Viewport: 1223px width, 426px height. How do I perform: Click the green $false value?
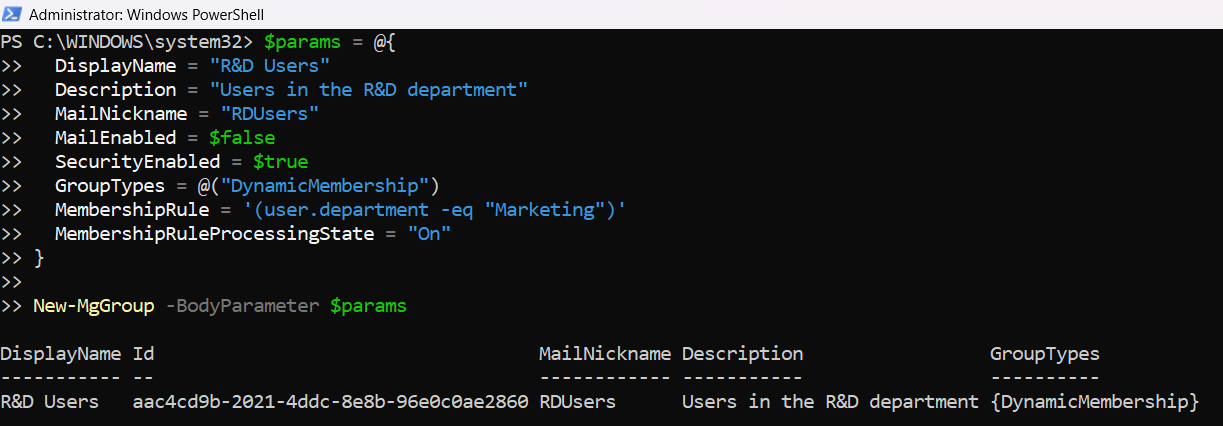point(242,137)
